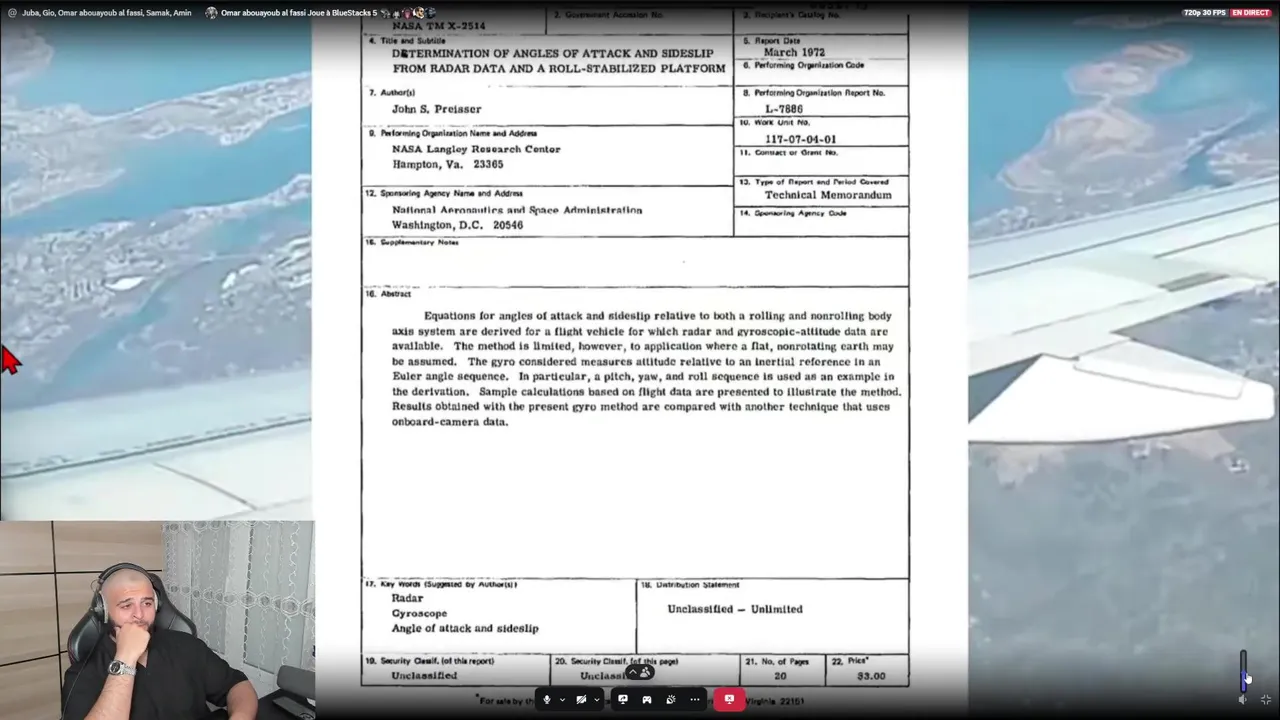Click the share screen monitor icon
This screenshot has width=1280, height=720.
(x=622, y=700)
